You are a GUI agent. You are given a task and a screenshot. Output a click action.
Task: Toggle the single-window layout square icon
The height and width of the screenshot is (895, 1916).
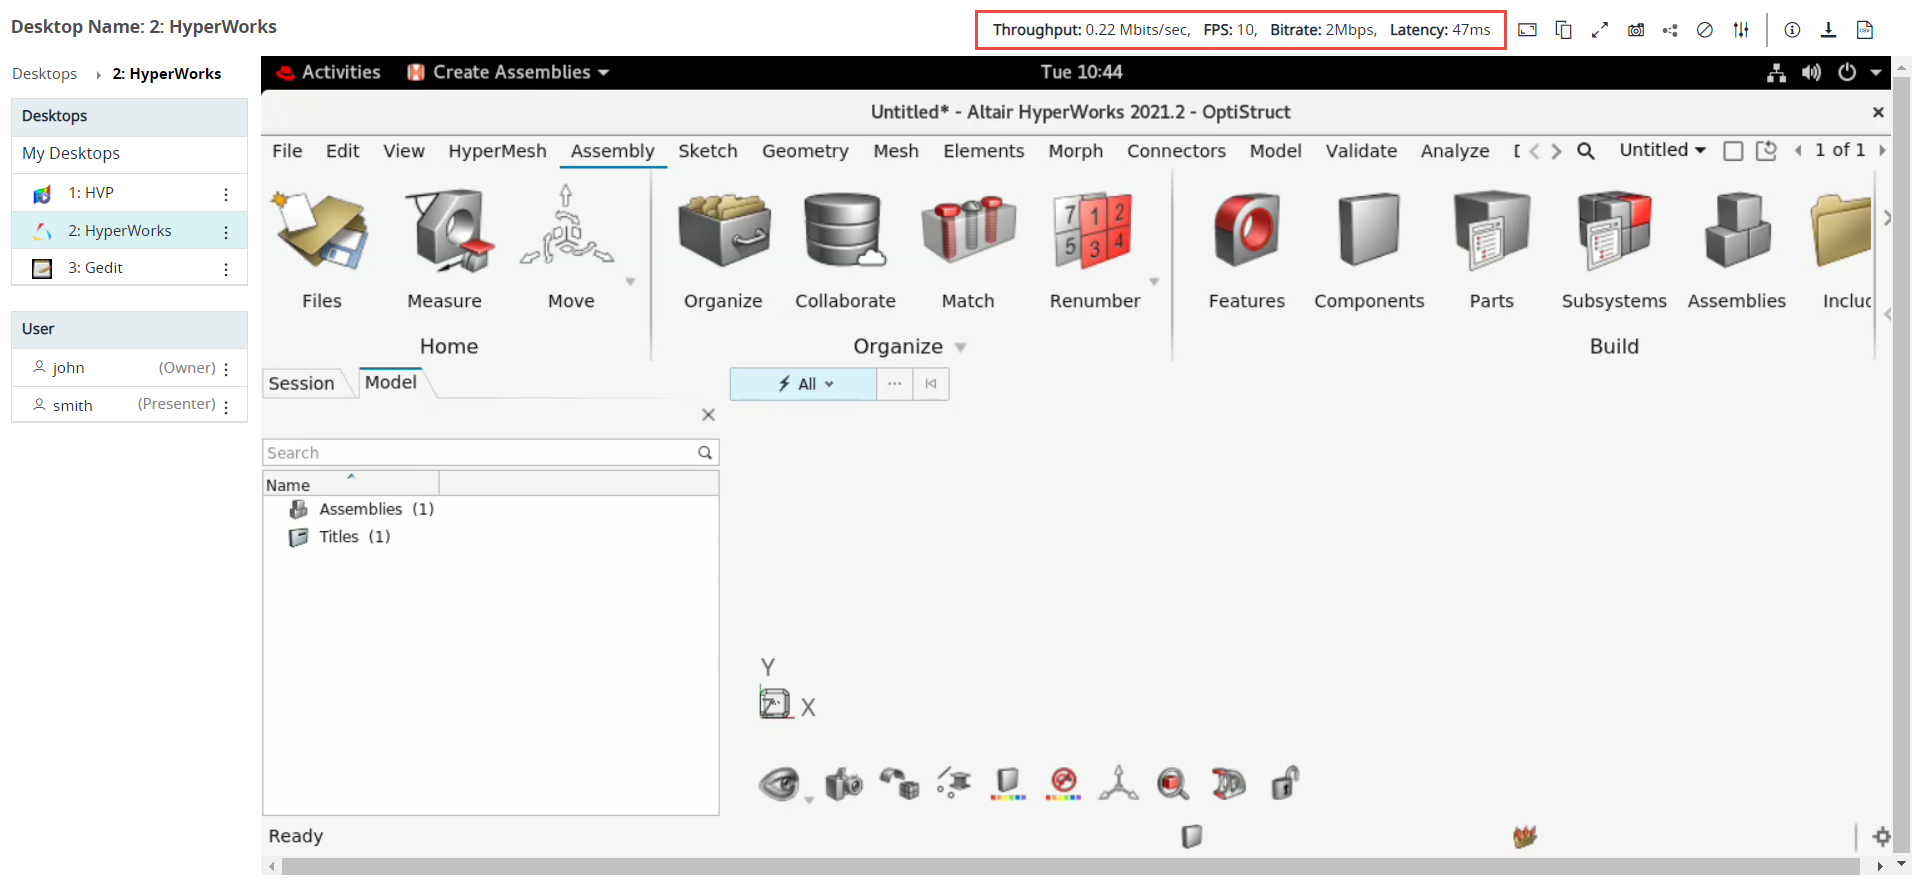pyautogui.click(x=1734, y=151)
